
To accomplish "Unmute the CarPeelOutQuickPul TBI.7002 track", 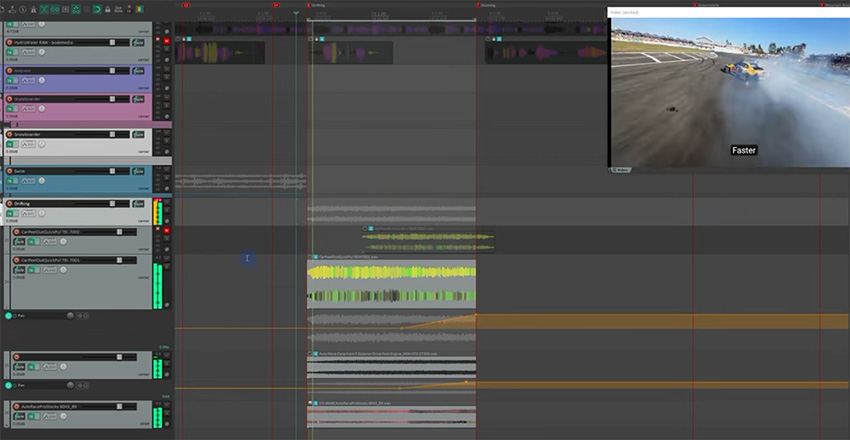I will [x=166, y=230].
